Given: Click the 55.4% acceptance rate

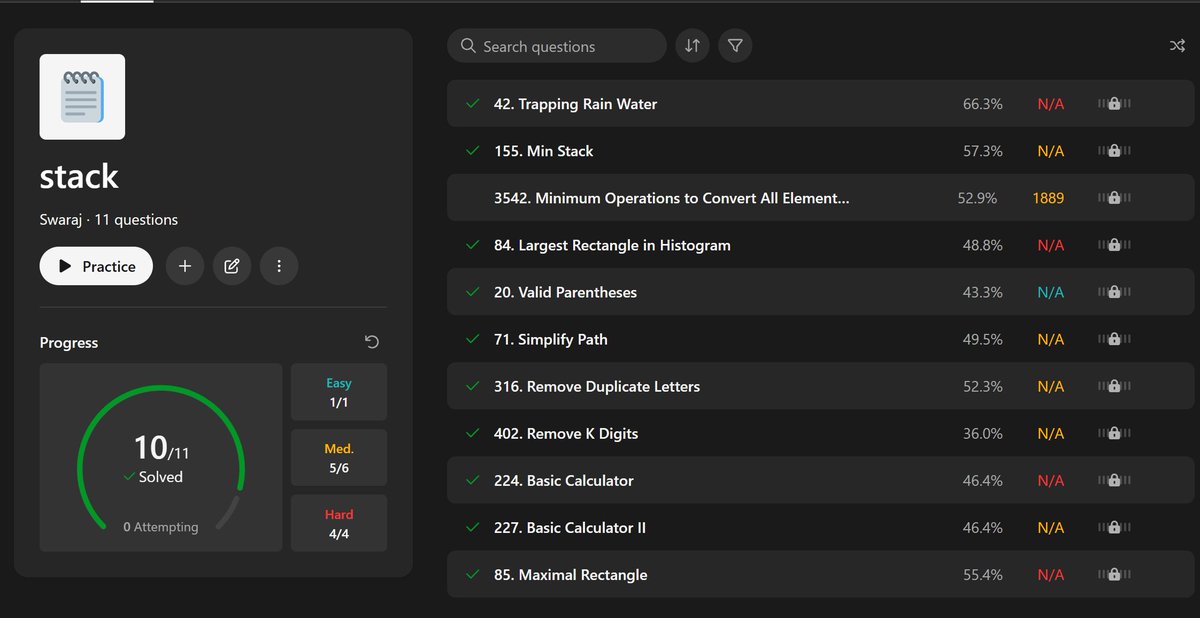Looking at the screenshot, I should tap(983, 575).
